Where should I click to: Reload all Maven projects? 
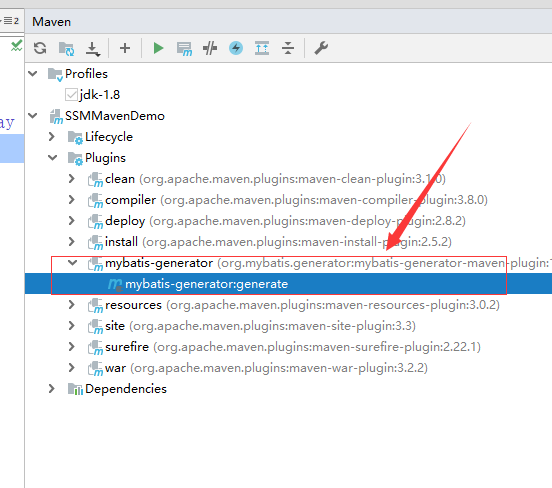(40, 48)
